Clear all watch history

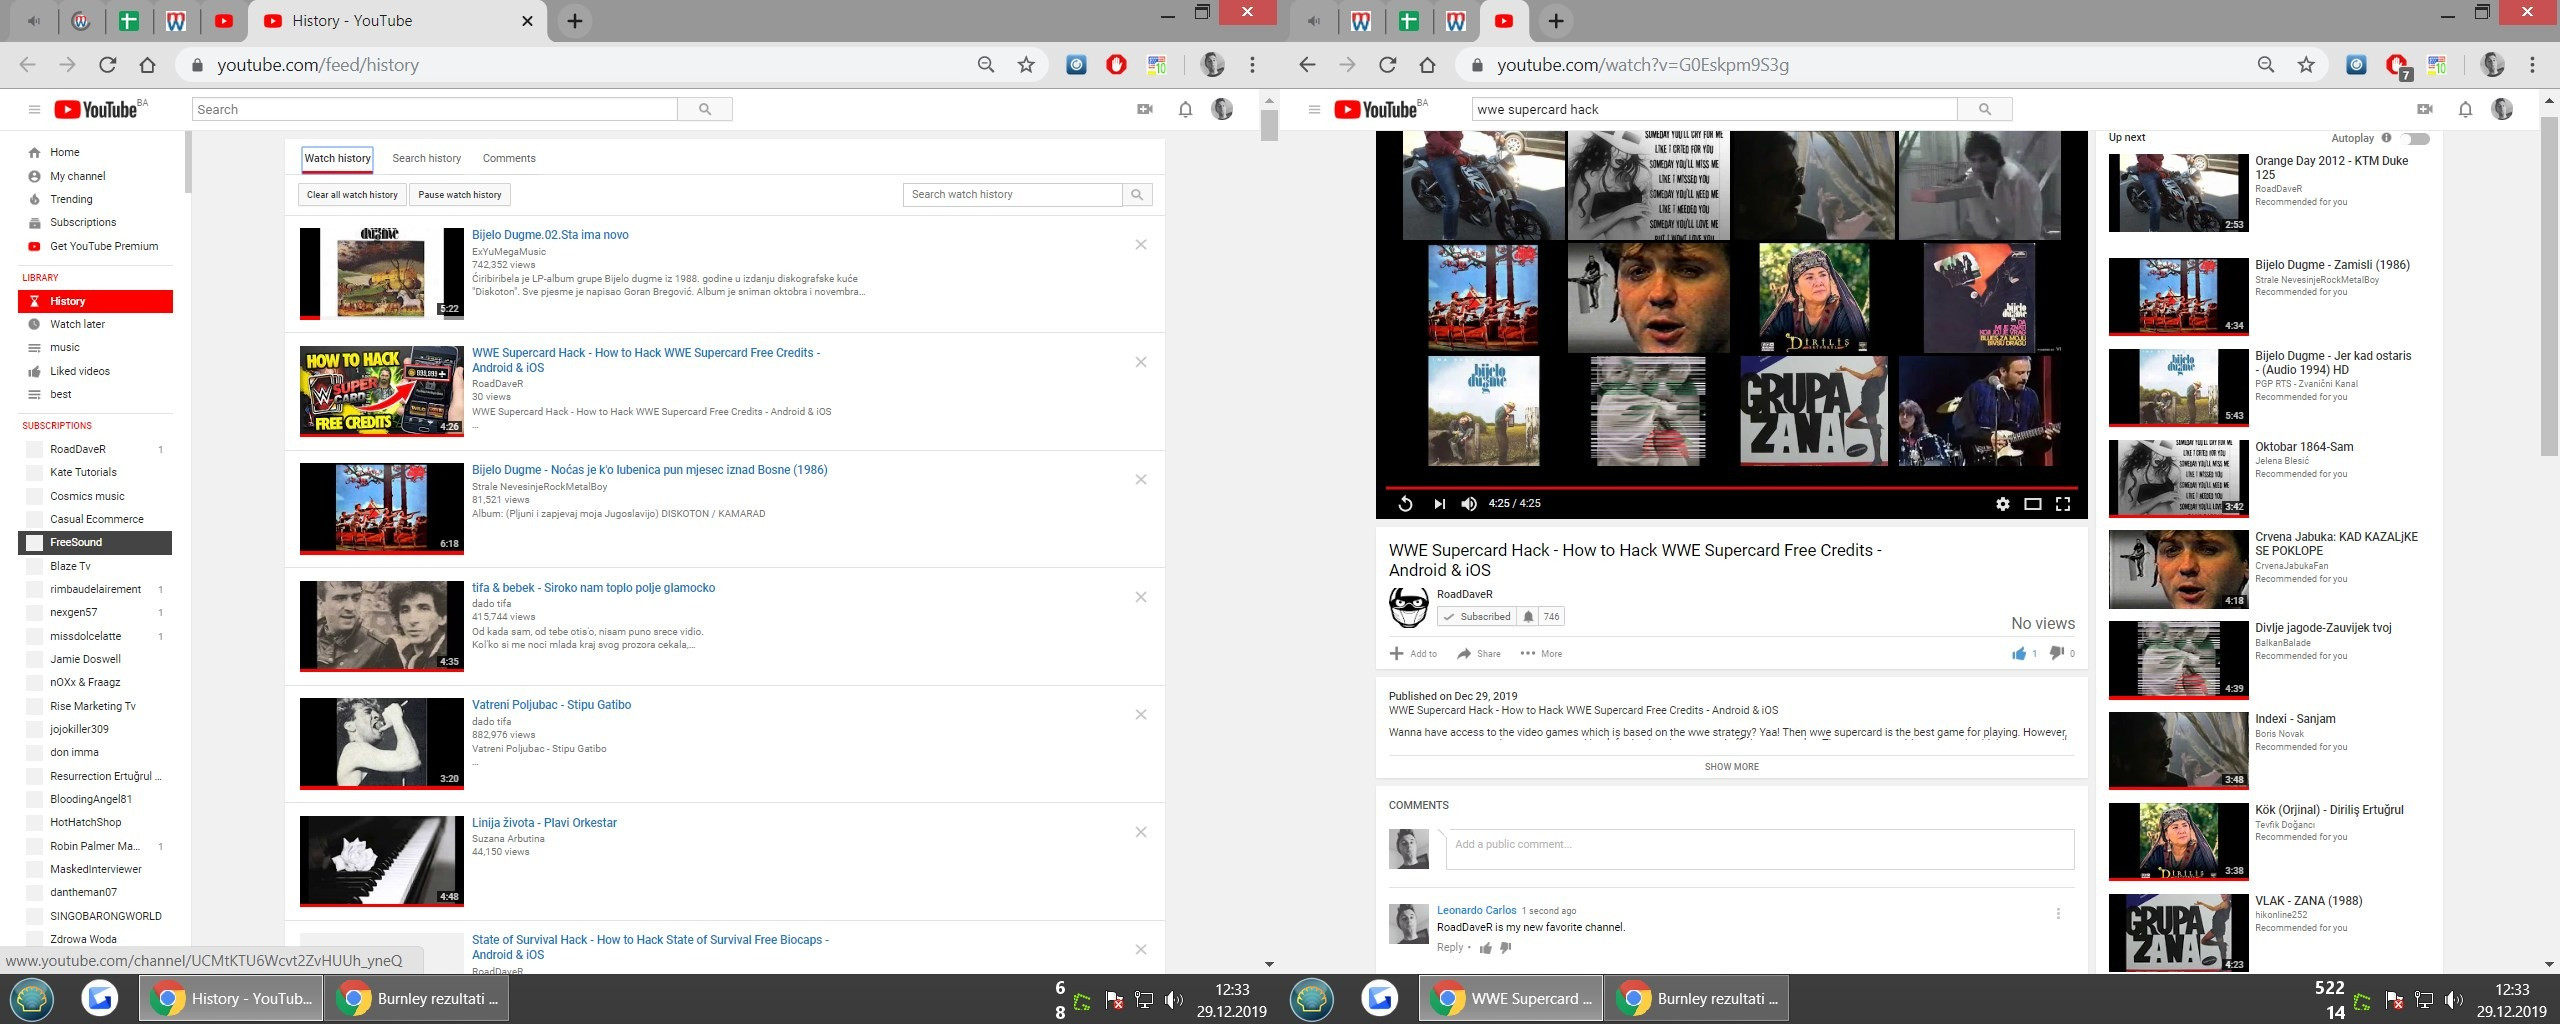[x=351, y=195]
